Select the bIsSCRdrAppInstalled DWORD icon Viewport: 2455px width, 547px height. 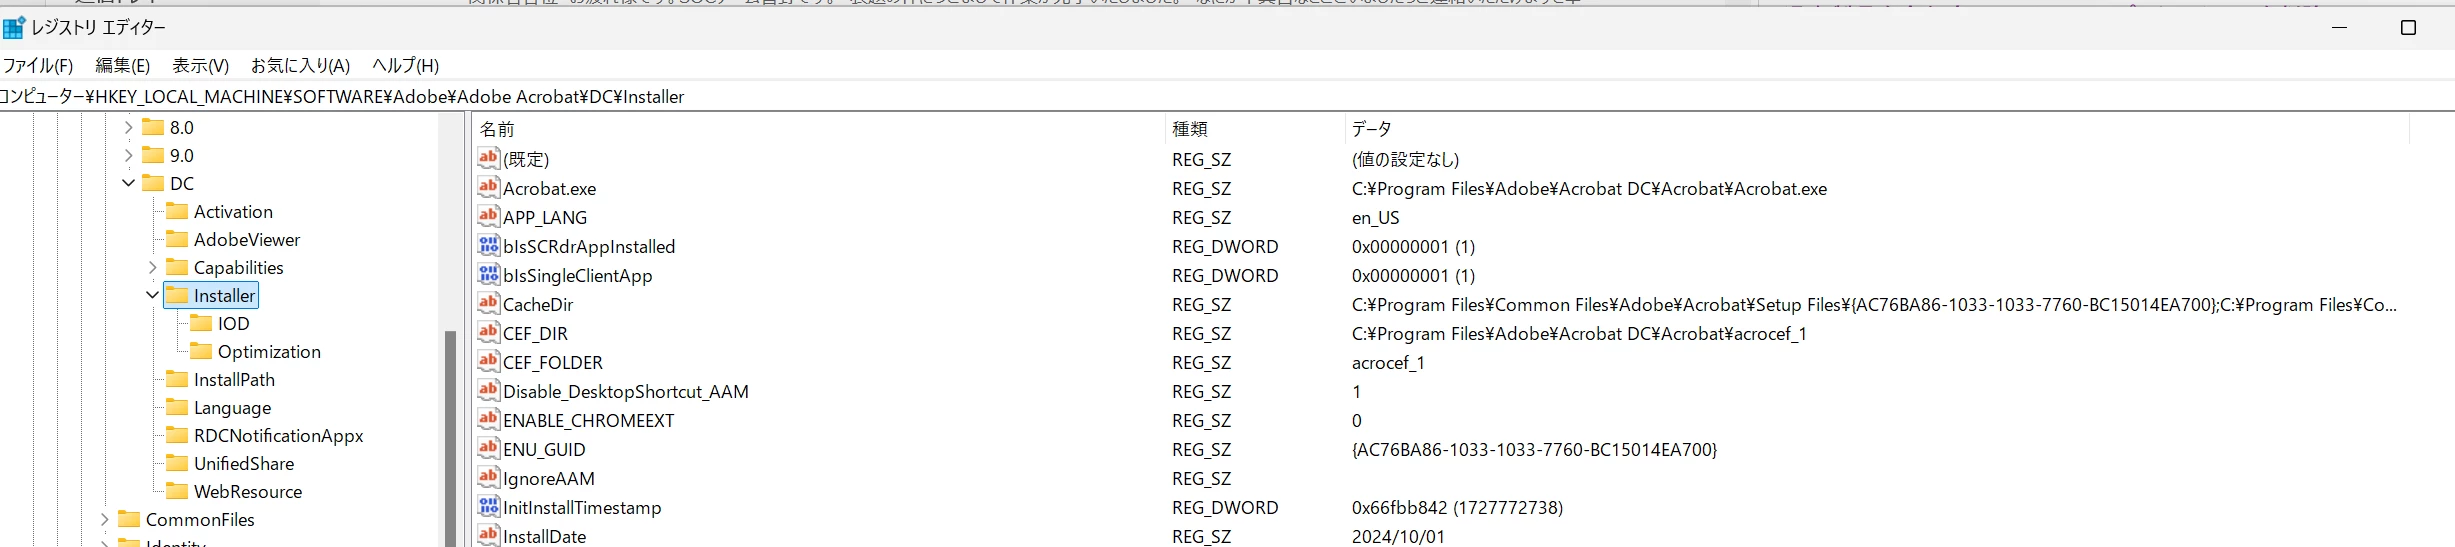coord(488,245)
